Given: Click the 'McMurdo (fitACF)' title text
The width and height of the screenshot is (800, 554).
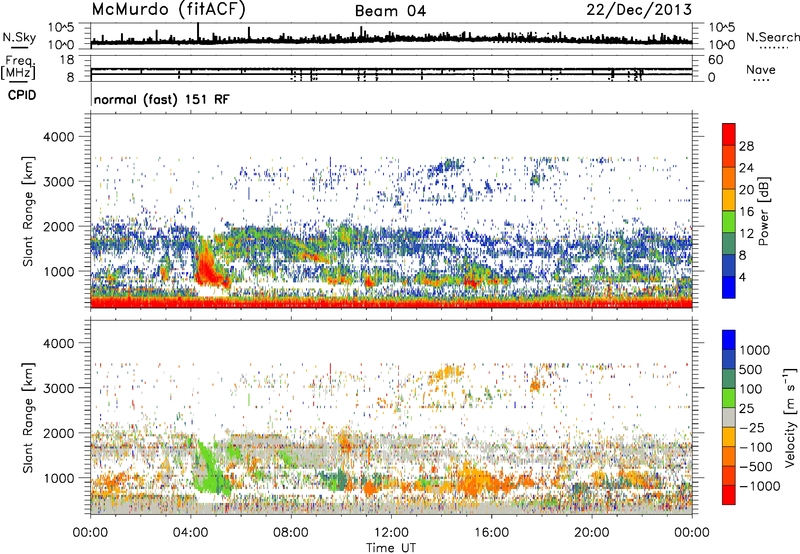Looking at the screenshot, I should click(168, 10).
